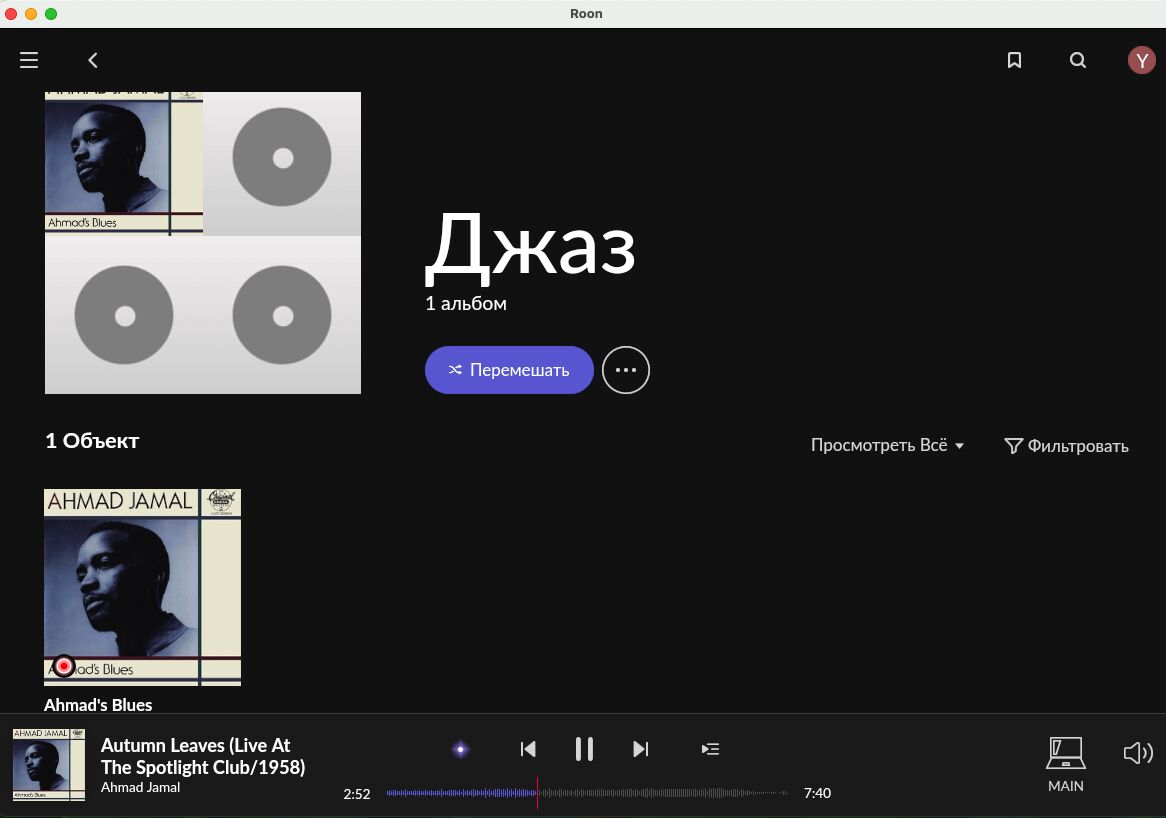Pause playback
The width and height of the screenshot is (1166, 818).
tap(584, 749)
